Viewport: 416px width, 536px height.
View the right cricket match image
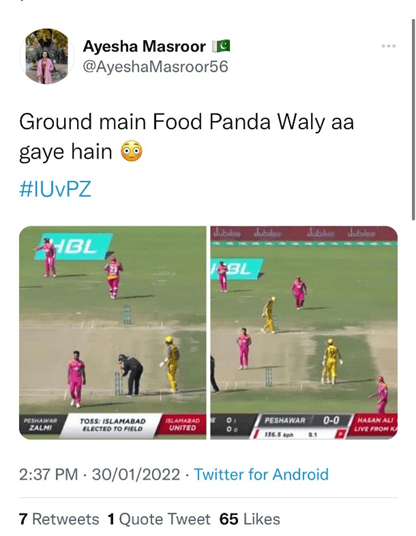304,332
